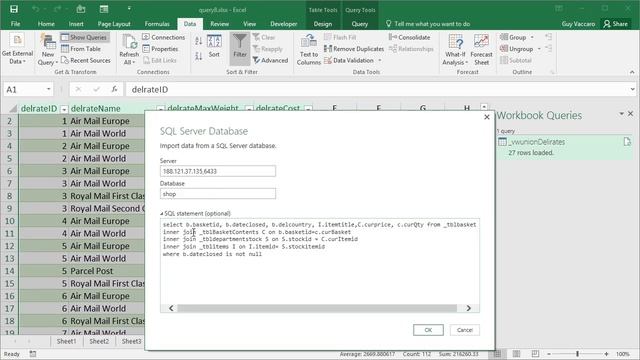Click the Database input field

click(x=218, y=193)
